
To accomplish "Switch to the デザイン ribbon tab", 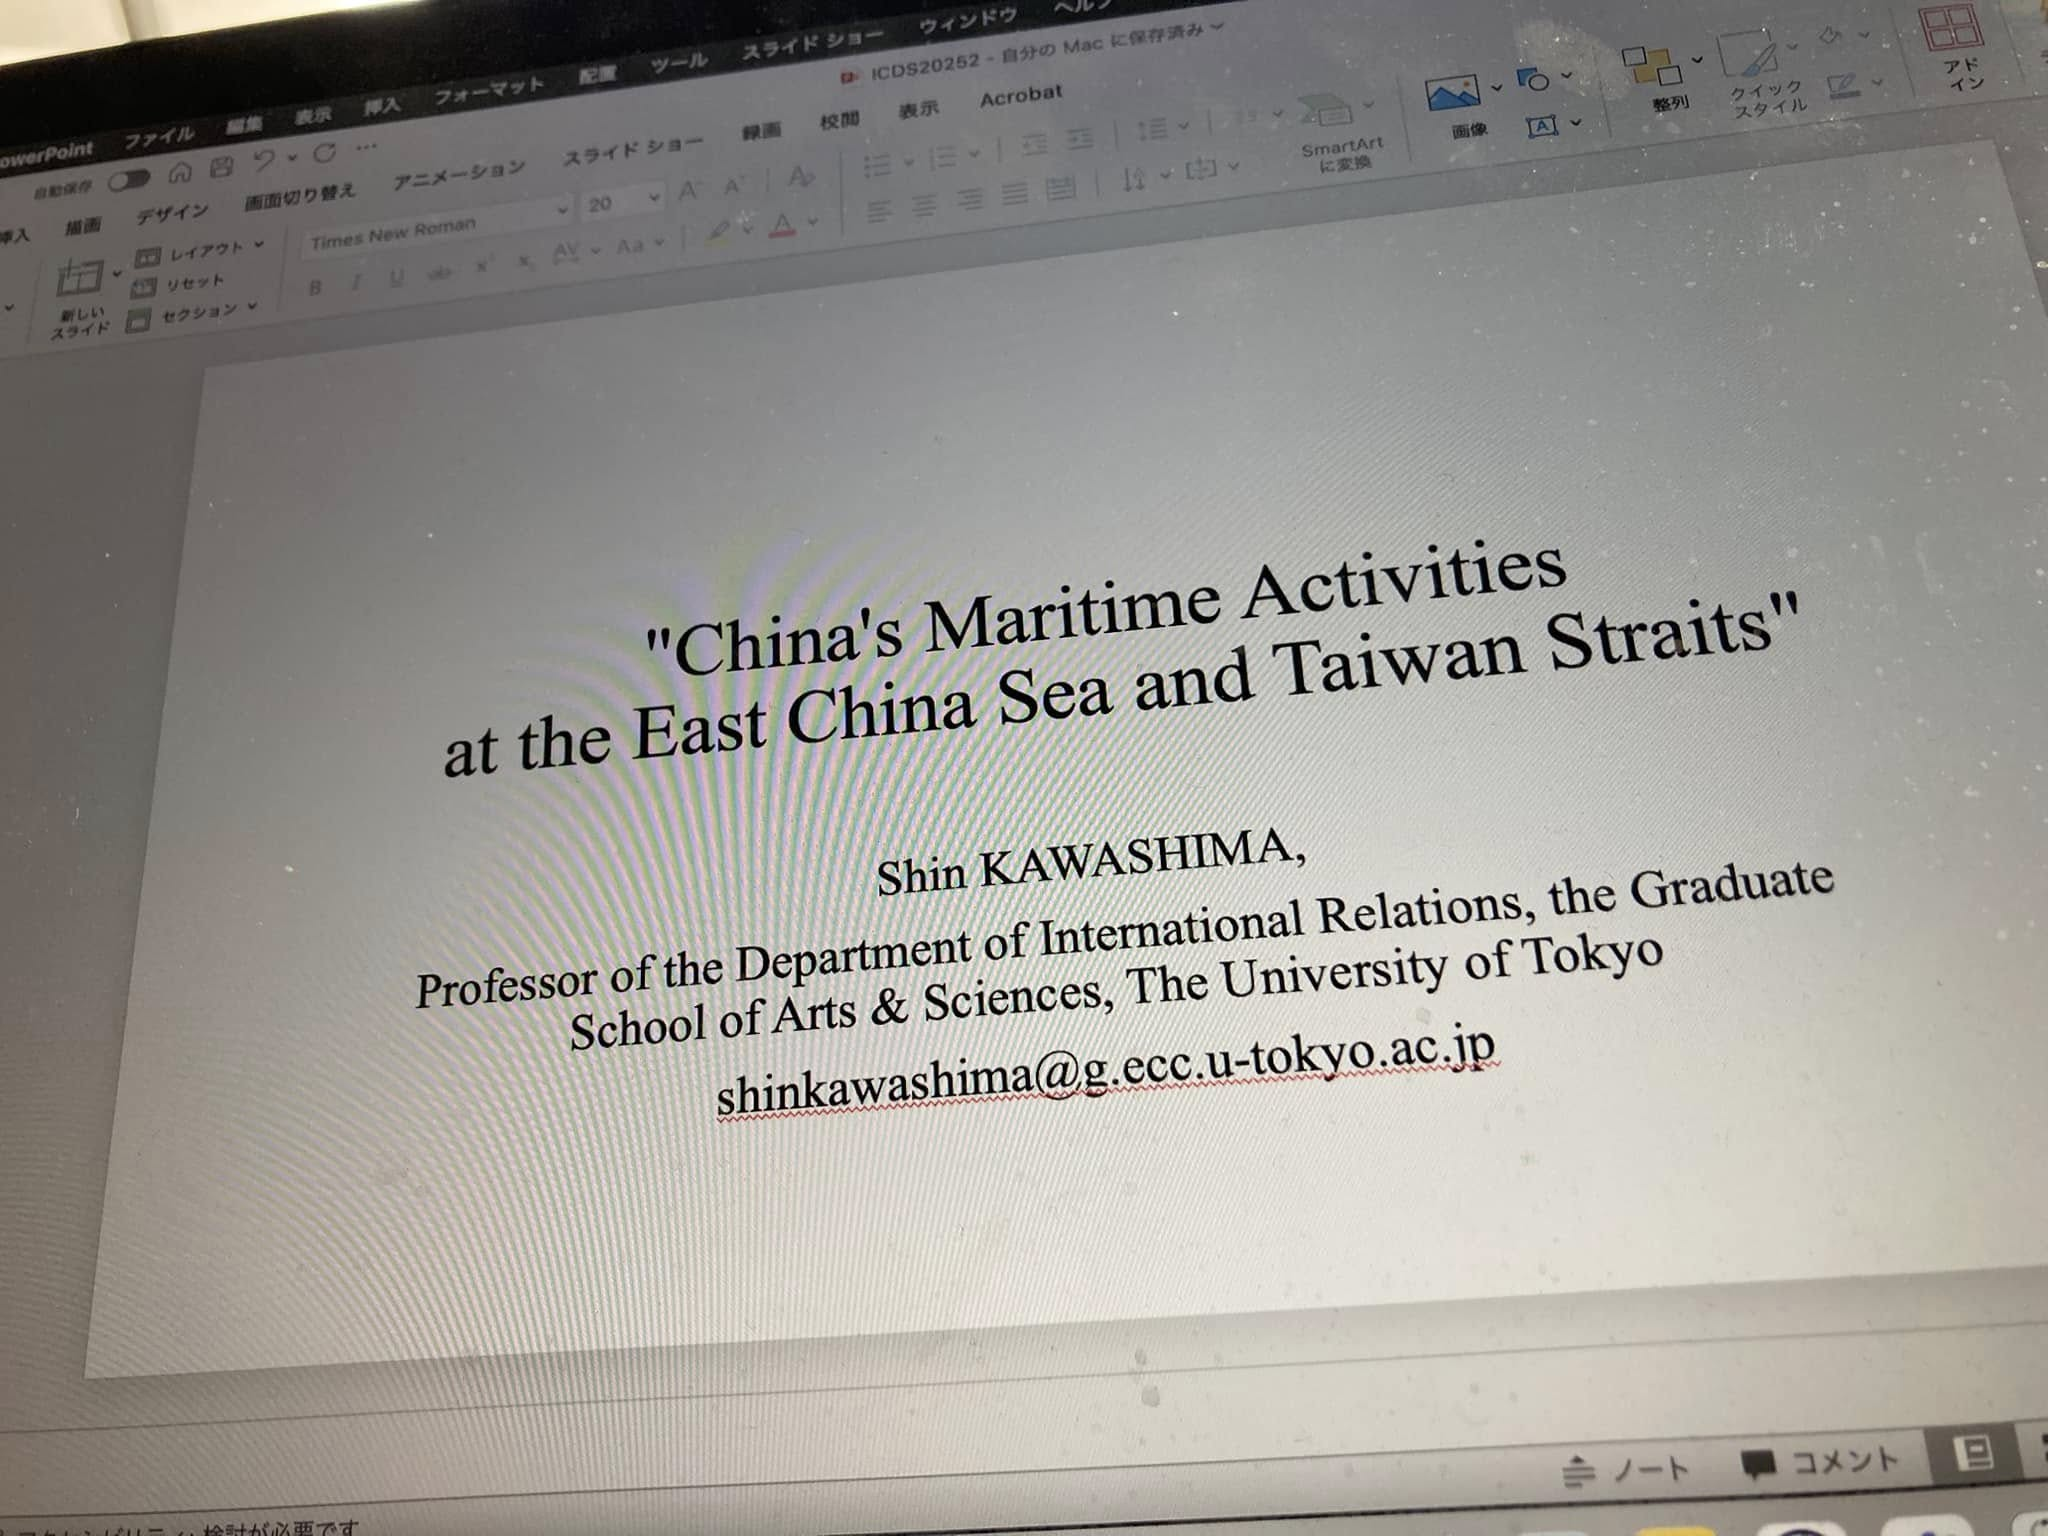I will [x=172, y=214].
